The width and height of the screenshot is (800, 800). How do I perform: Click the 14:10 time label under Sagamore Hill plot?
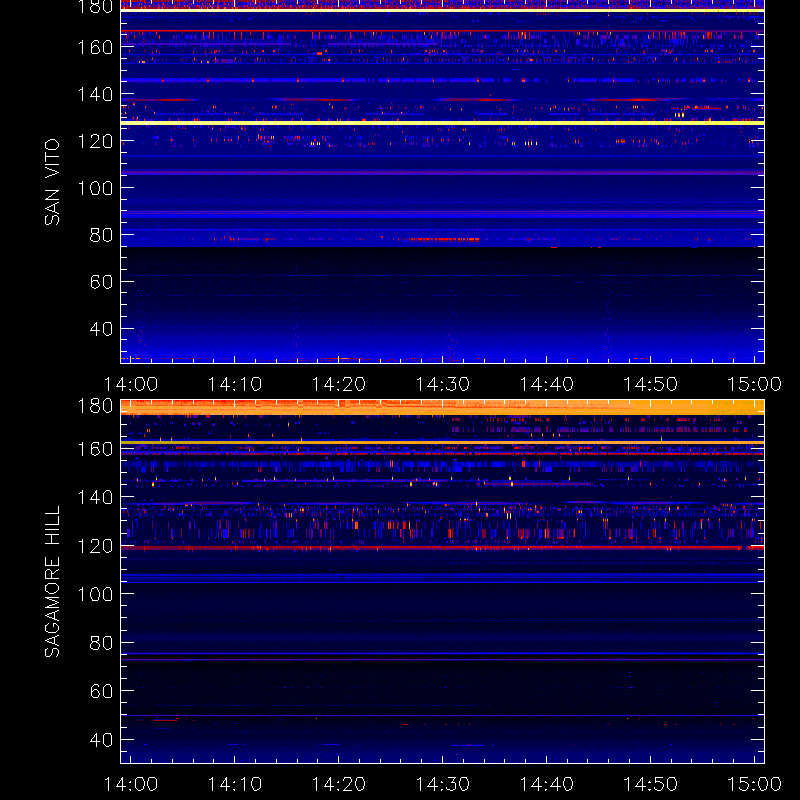(x=235, y=784)
